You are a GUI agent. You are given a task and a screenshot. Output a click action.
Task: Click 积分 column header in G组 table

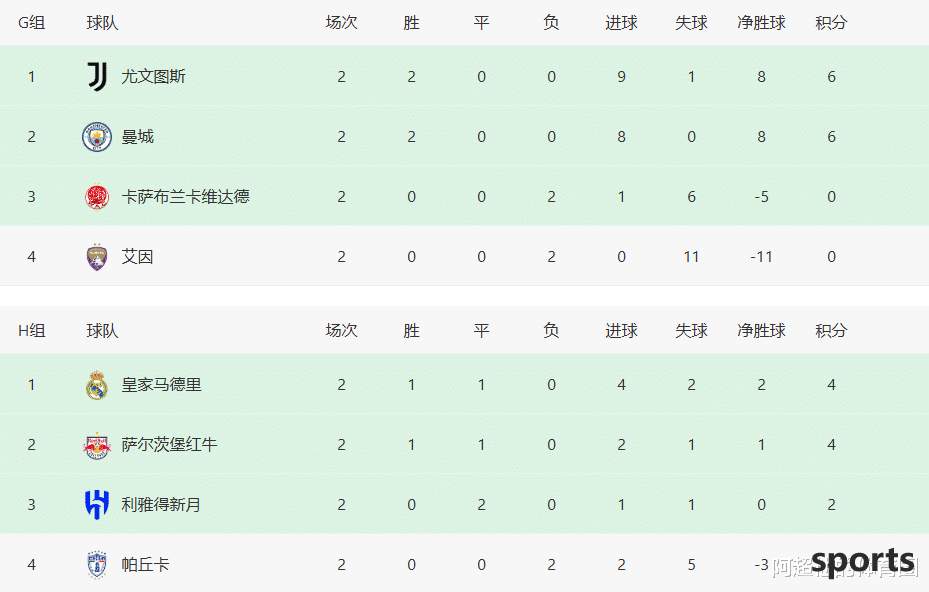pyautogui.click(x=831, y=23)
